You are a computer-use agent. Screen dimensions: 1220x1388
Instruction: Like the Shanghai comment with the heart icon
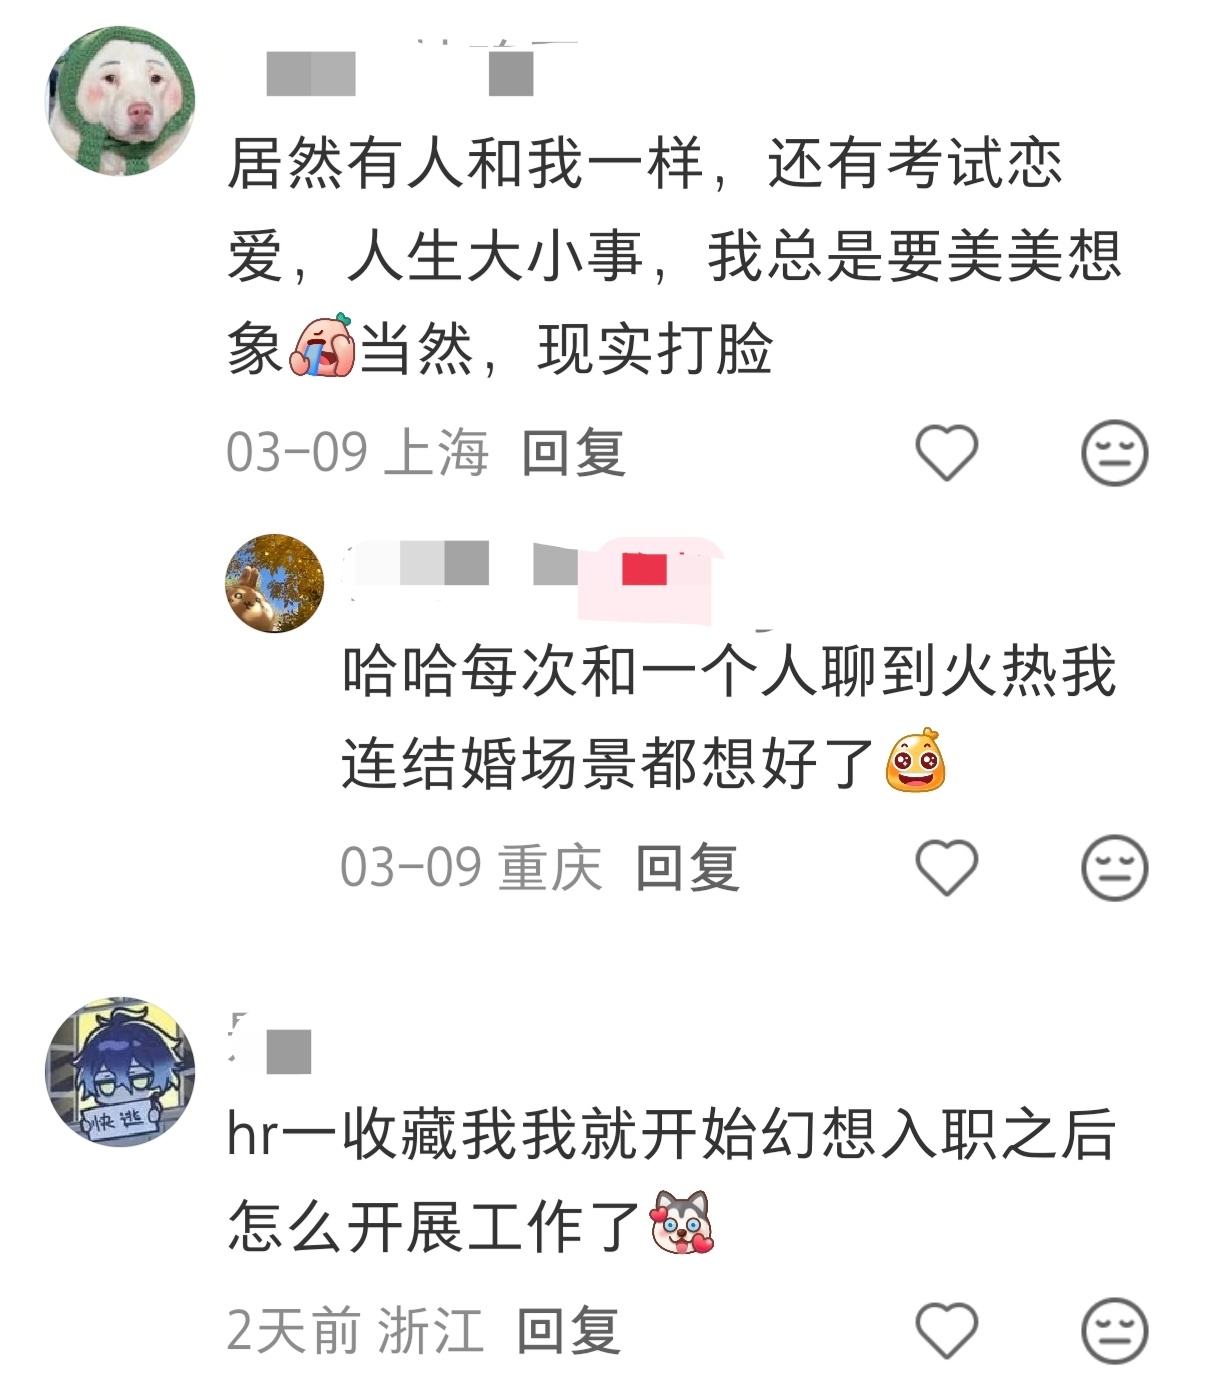[946, 452]
